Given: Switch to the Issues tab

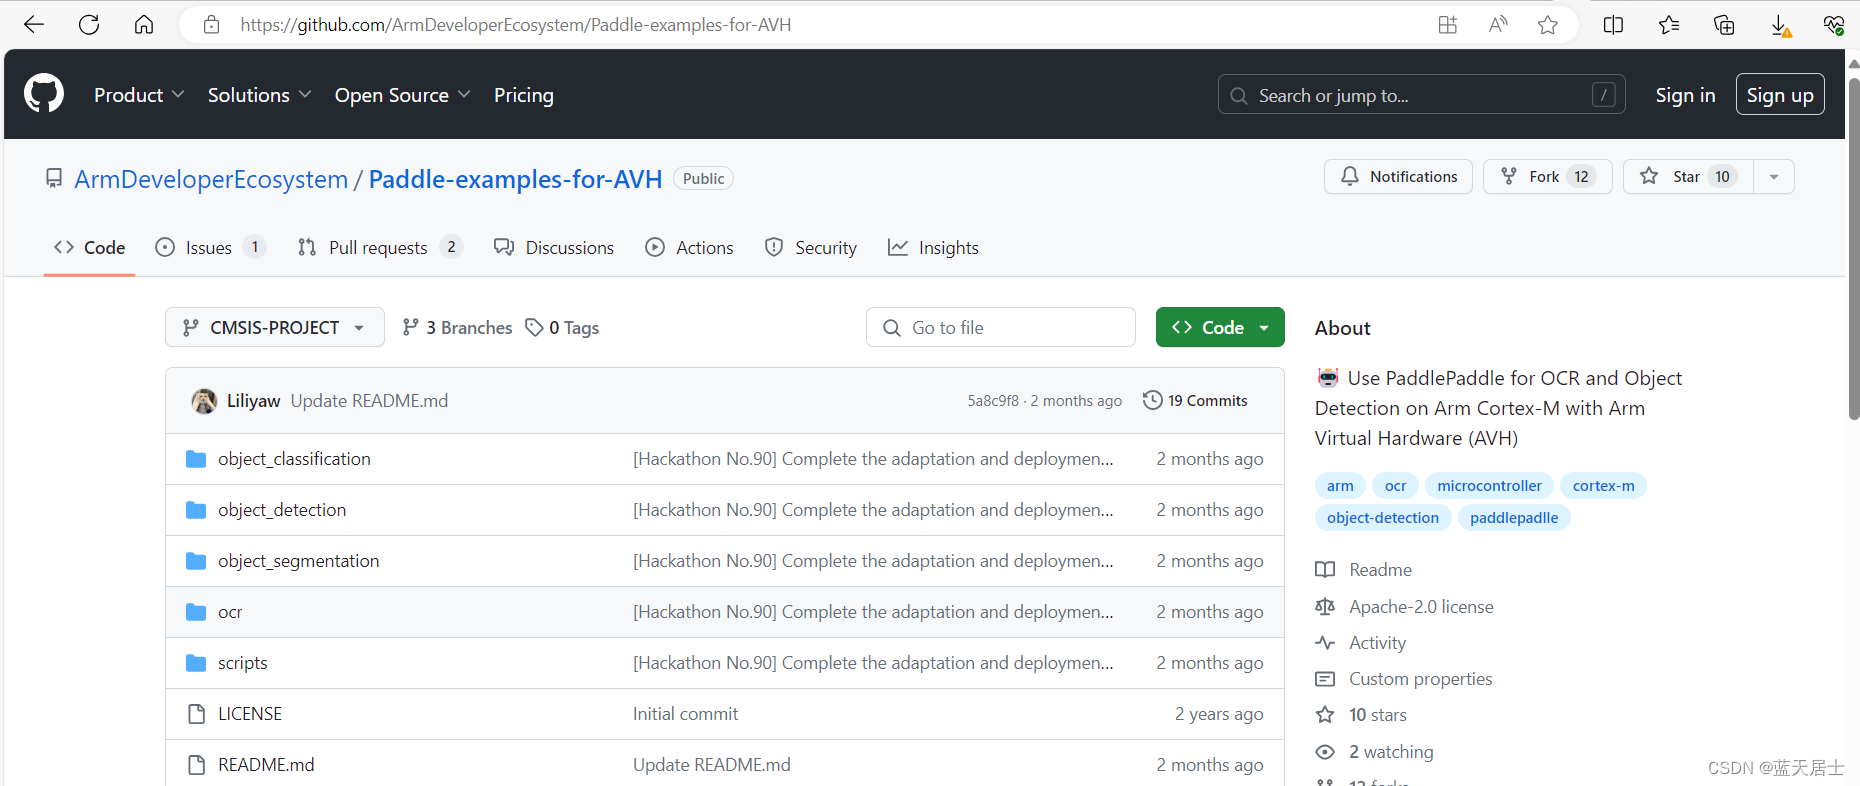Looking at the screenshot, I should (x=210, y=247).
